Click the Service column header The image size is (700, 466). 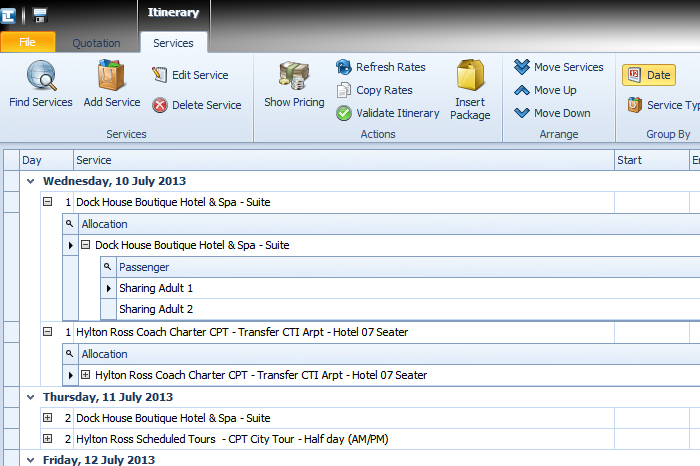pos(344,160)
